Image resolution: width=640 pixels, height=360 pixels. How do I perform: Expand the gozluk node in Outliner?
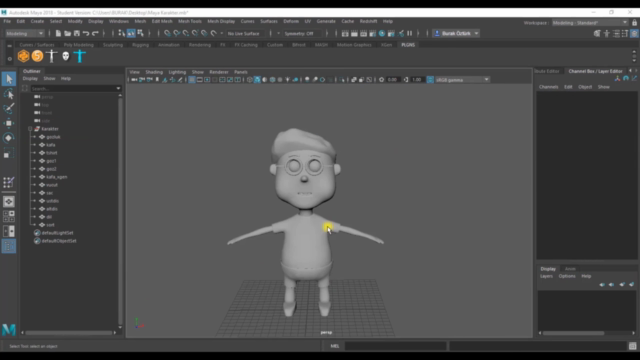[35, 137]
